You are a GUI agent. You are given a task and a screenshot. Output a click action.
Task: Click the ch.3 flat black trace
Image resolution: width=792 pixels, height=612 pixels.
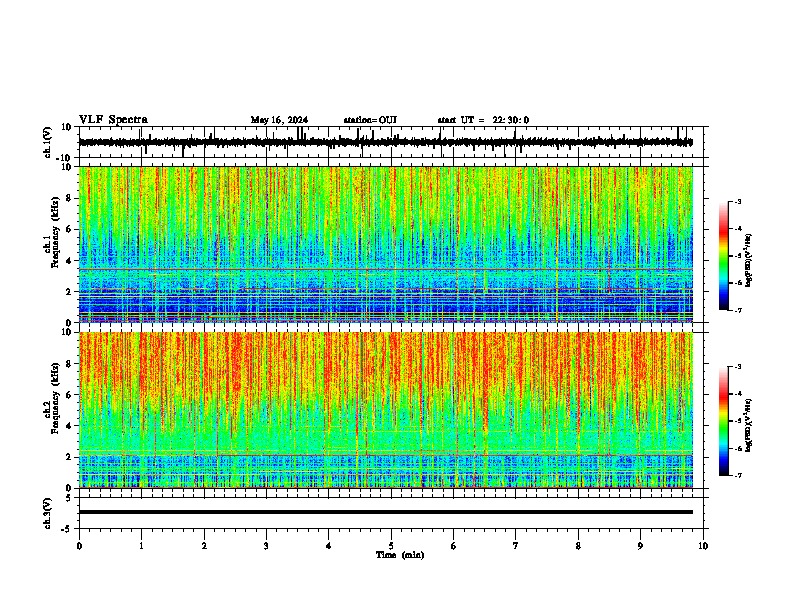pos(386,512)
